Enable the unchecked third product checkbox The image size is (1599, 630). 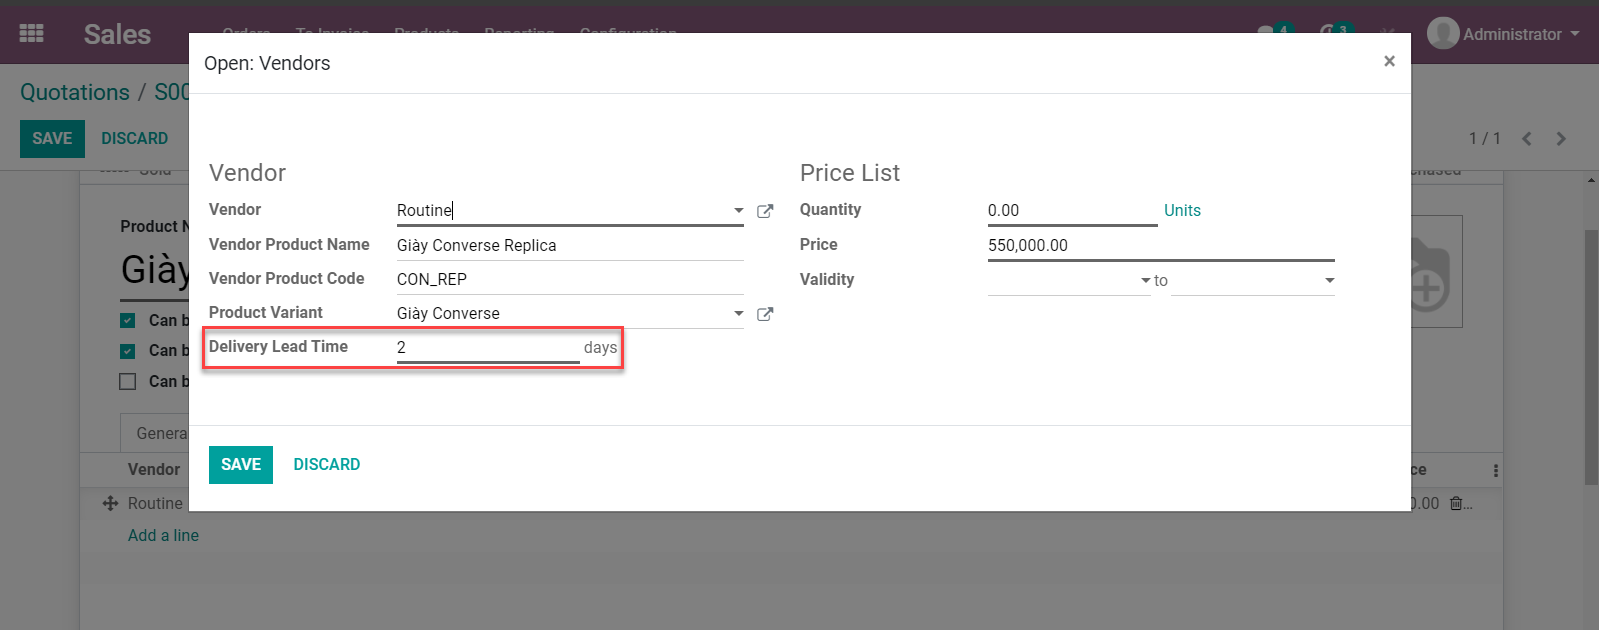(x=128, y=381)
